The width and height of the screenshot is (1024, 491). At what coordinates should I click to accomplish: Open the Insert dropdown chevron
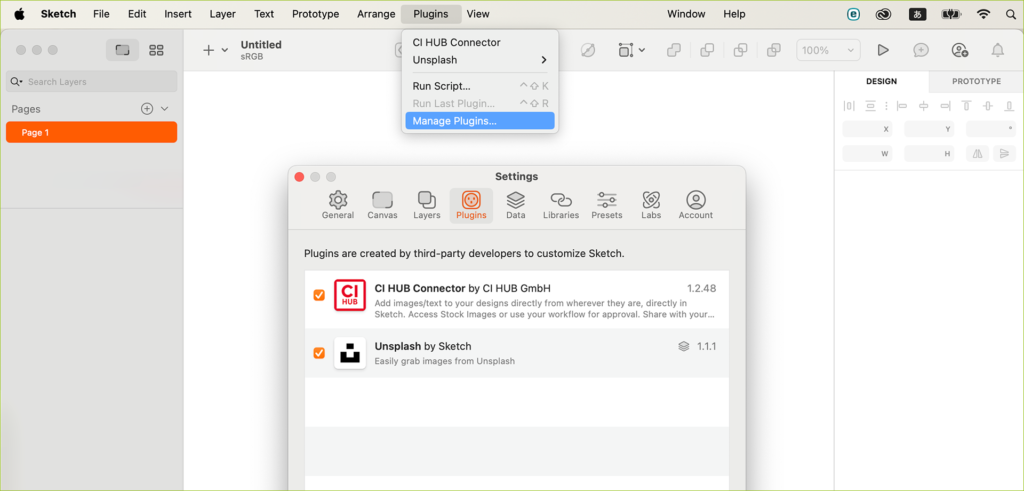coord(225,50)
